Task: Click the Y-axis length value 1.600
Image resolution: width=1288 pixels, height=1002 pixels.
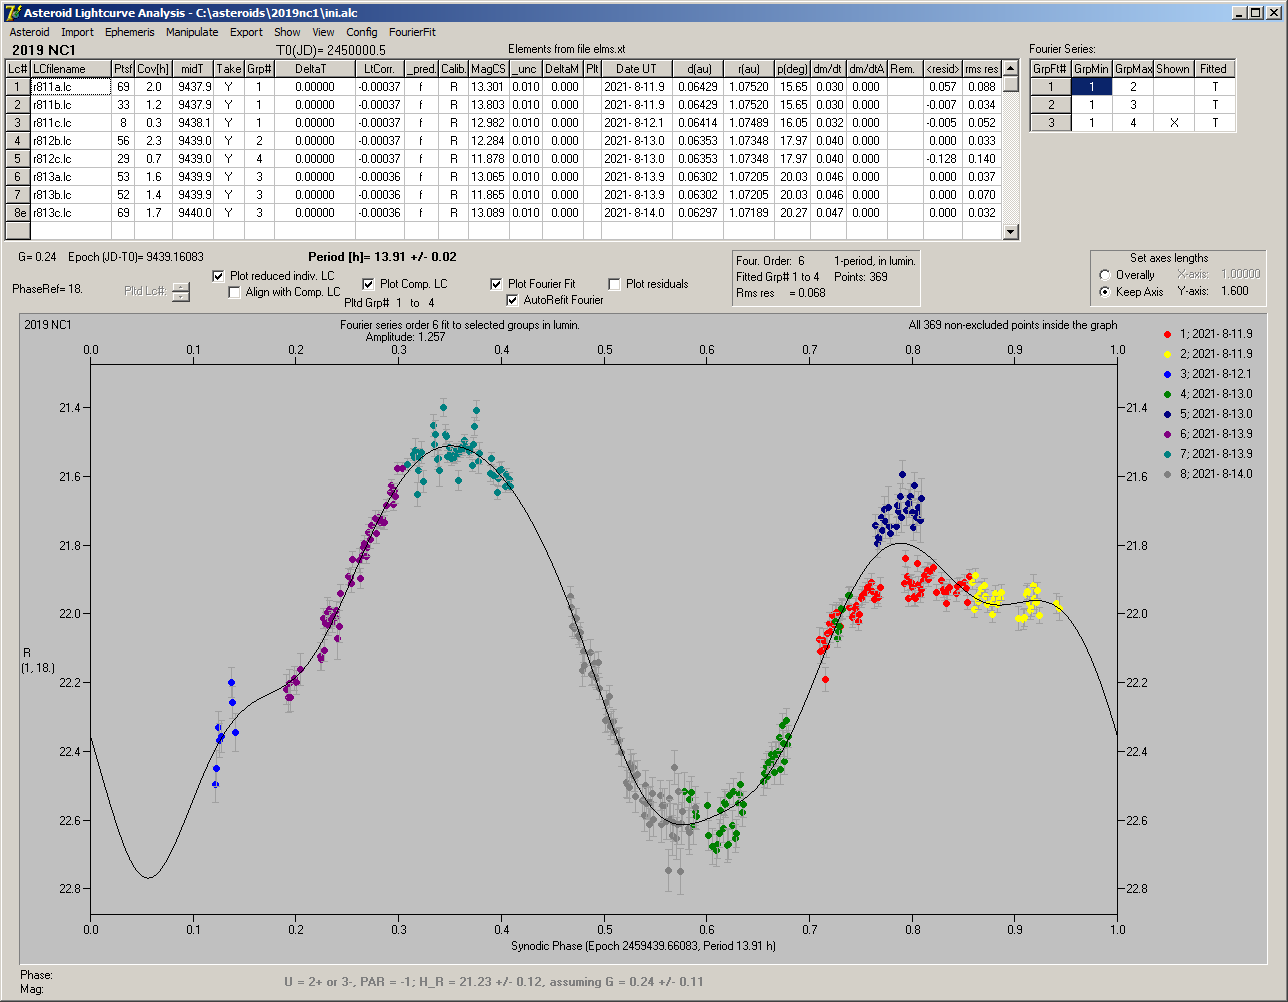Action: (x=1233, y=292)
